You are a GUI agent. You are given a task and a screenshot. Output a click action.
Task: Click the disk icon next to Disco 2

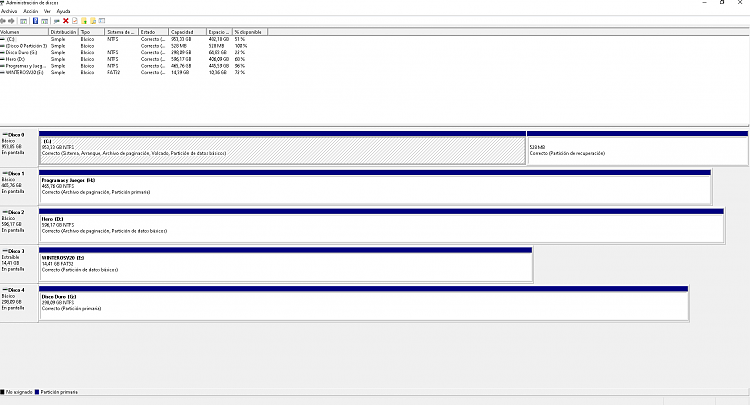point(5,212)
